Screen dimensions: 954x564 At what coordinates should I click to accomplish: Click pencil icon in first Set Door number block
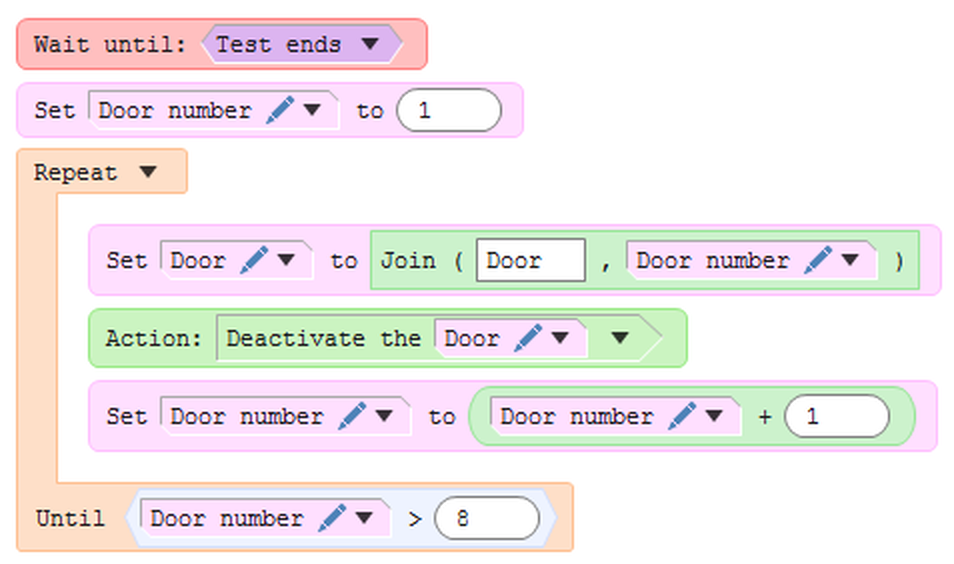pyautogui.click(x=279, y=111)
